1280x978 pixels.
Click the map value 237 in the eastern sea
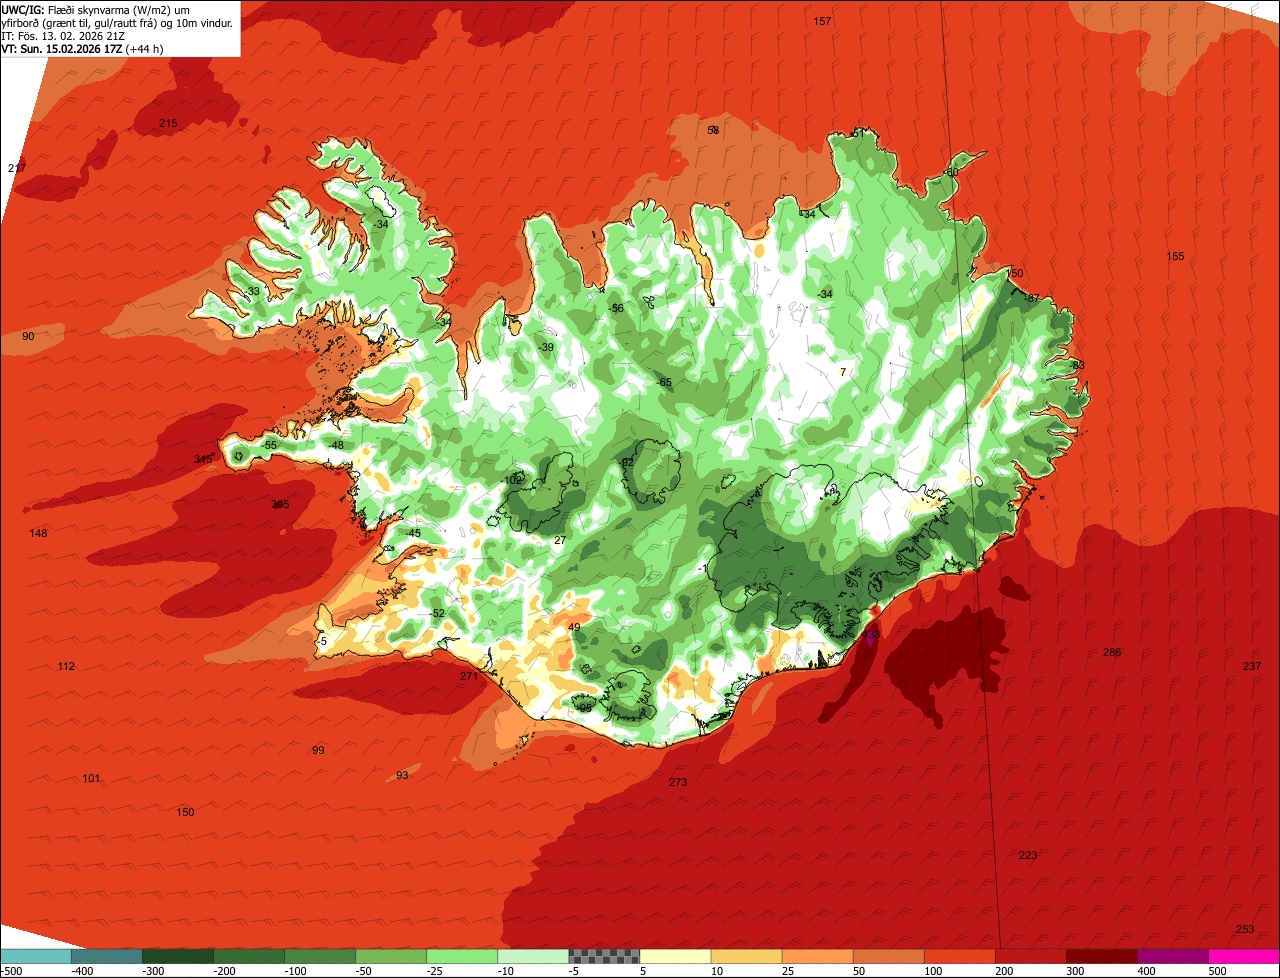pos(1252,666)
